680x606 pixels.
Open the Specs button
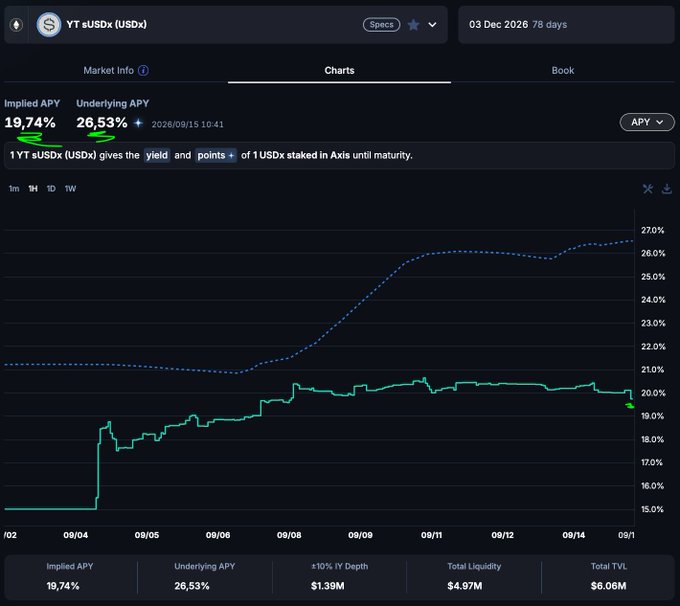(381, 25)
